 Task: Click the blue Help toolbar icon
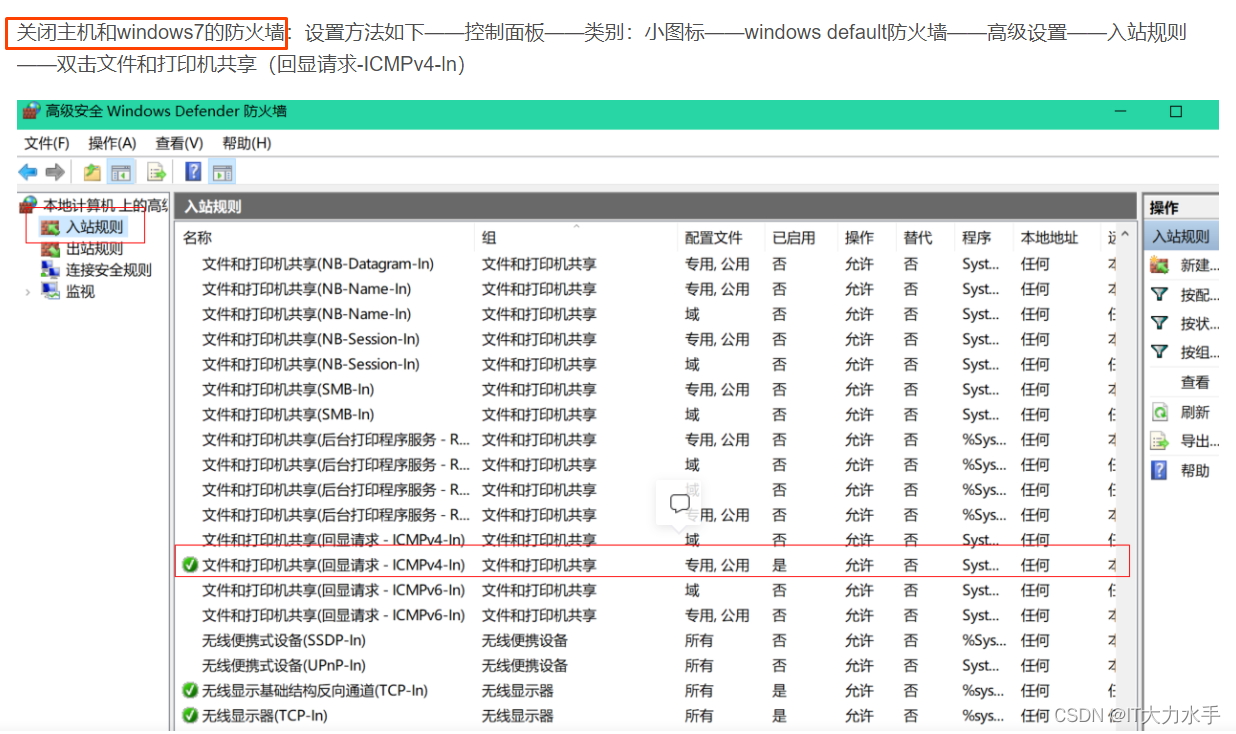[194, 172]
